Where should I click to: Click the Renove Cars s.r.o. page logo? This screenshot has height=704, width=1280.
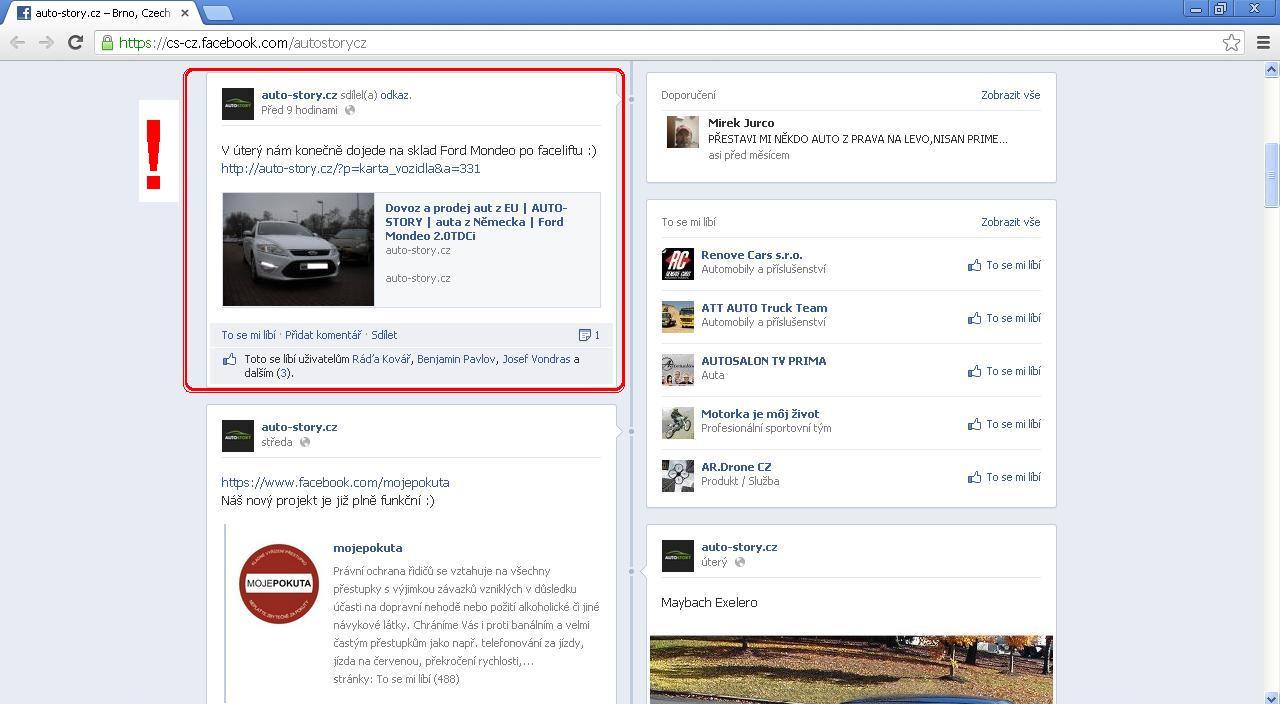pos(677,264)
